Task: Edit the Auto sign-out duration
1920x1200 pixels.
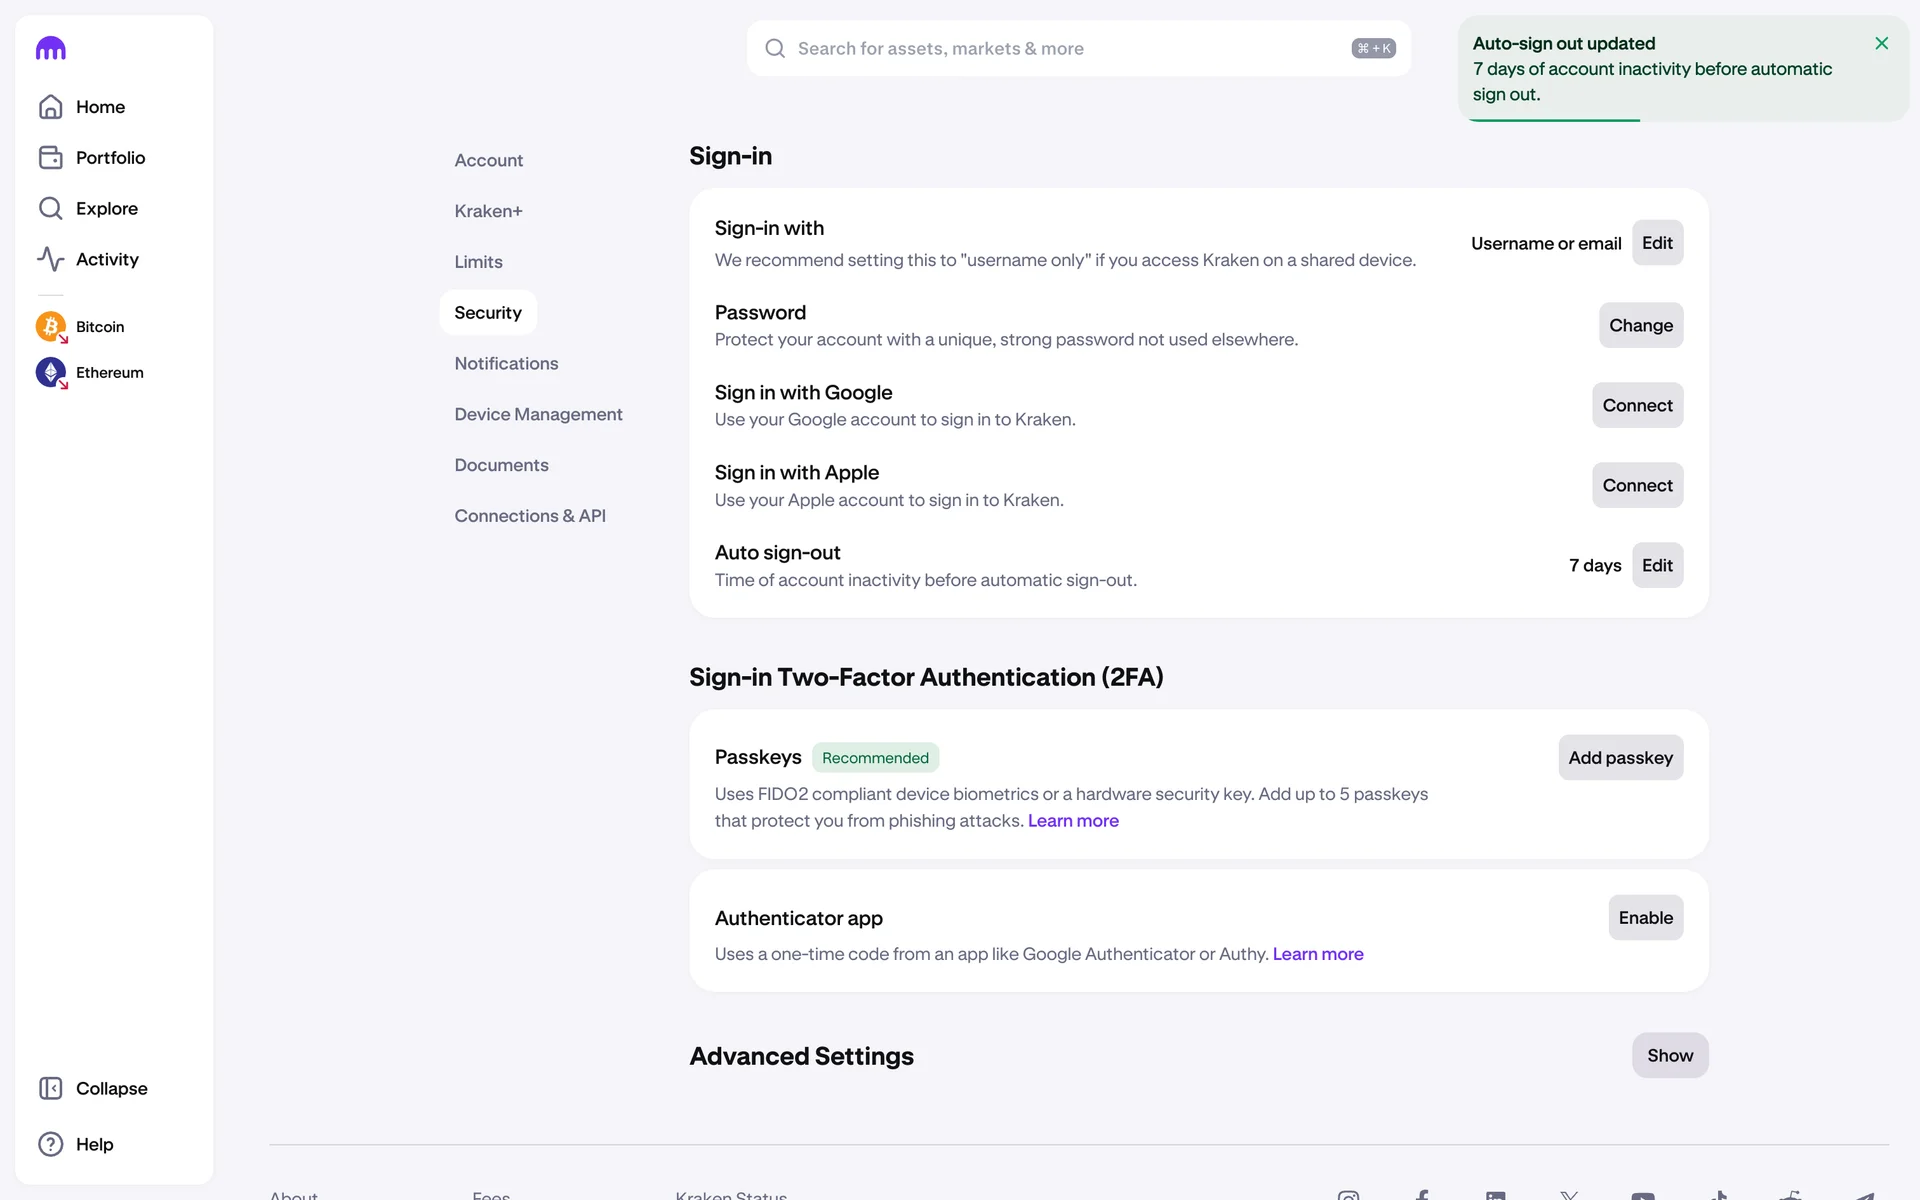Action: [1656, 565]
